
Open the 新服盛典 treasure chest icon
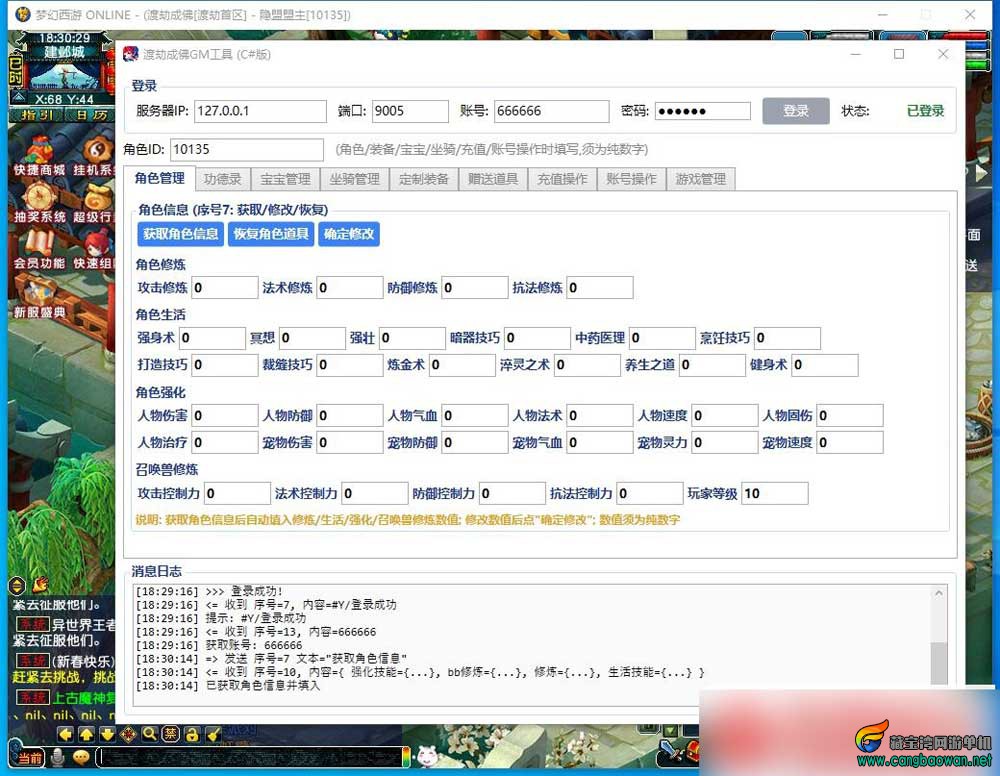tap(40, 296)
